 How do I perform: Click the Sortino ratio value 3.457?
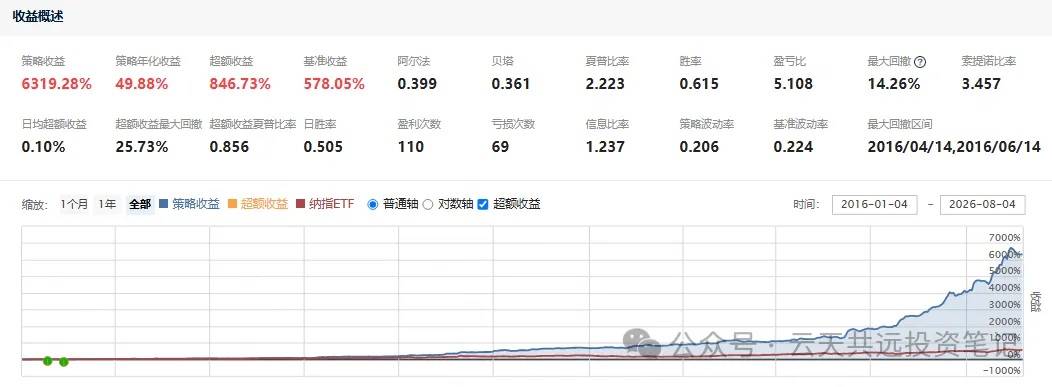point(980,84)
